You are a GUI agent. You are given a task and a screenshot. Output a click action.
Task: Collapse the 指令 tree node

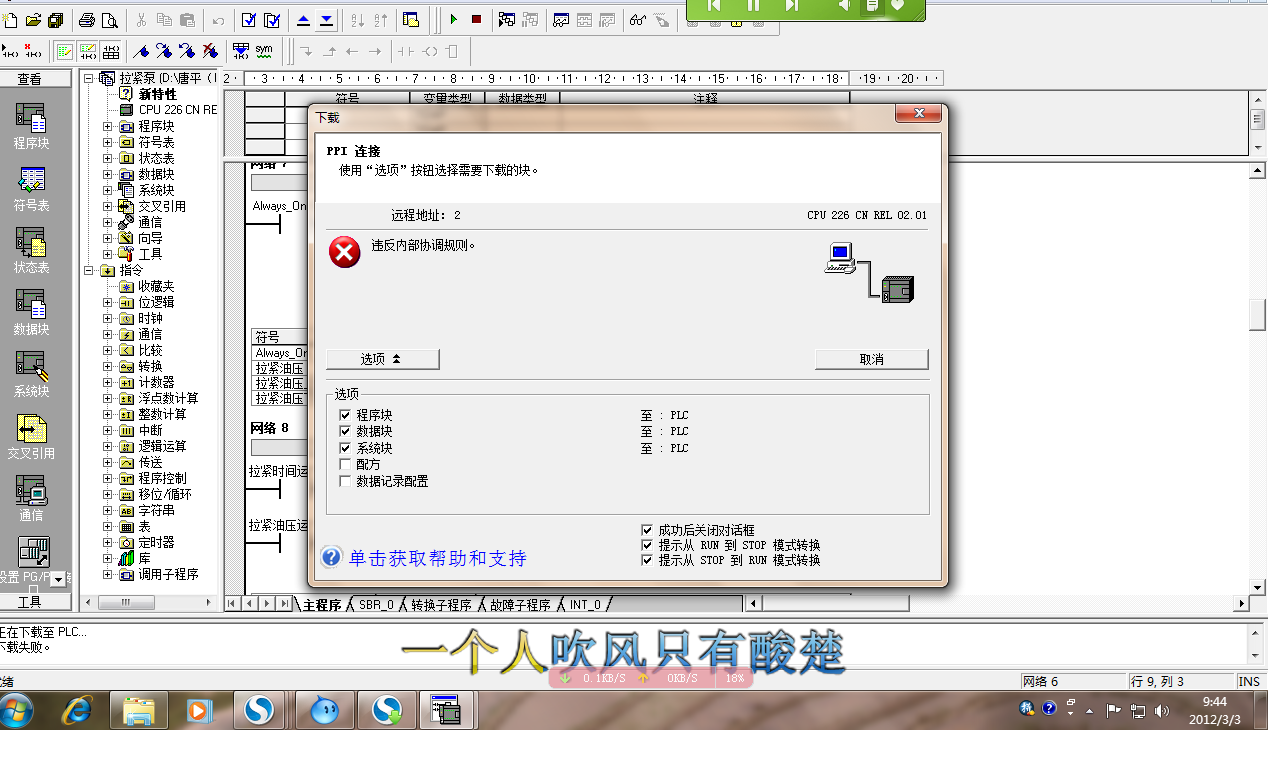pyautogui.click(x=89, y=270)
